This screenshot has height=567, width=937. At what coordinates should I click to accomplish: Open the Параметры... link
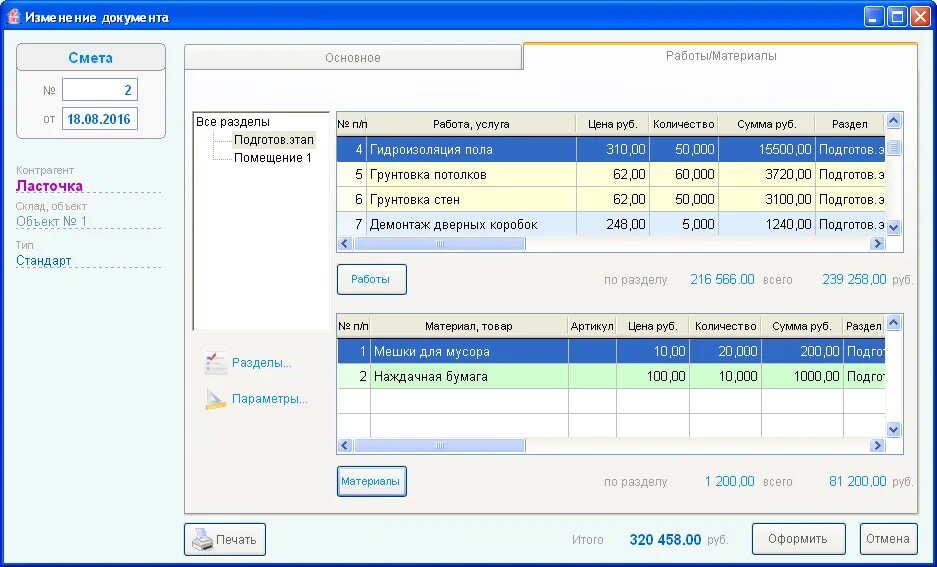point(270,399)
